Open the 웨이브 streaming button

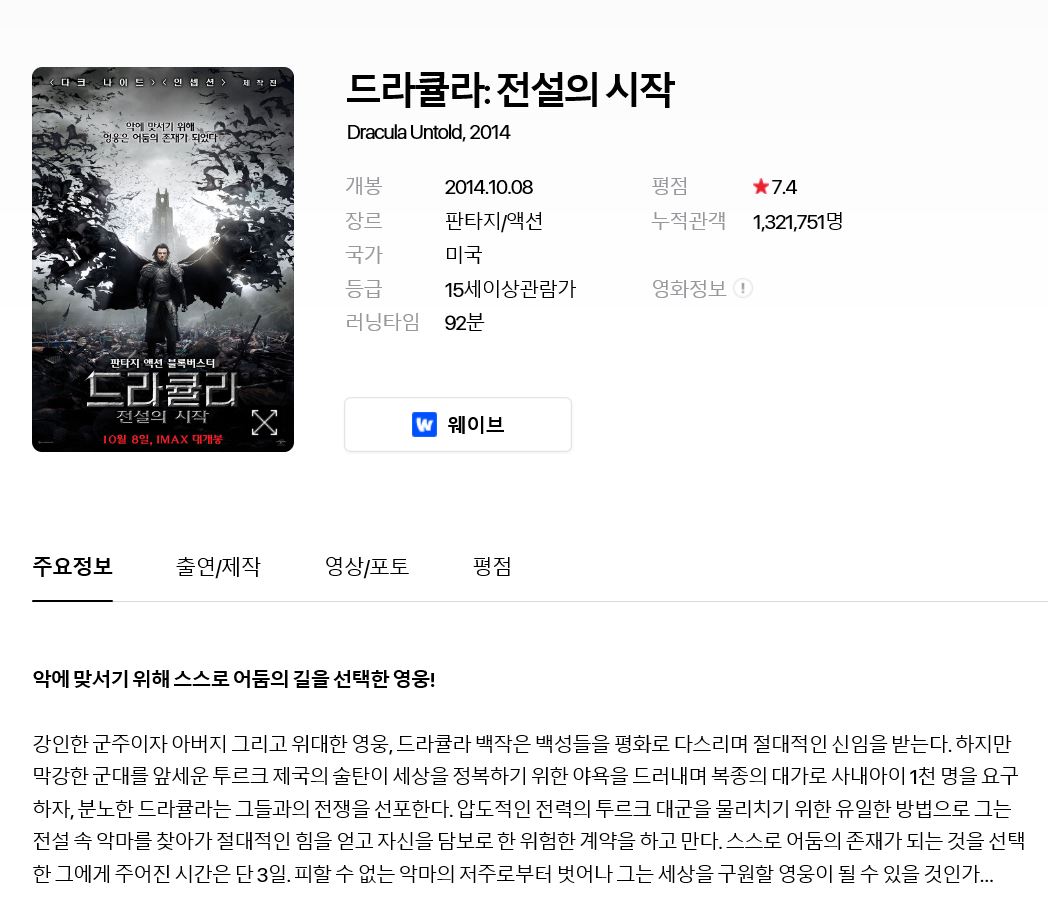pos(458,425)
